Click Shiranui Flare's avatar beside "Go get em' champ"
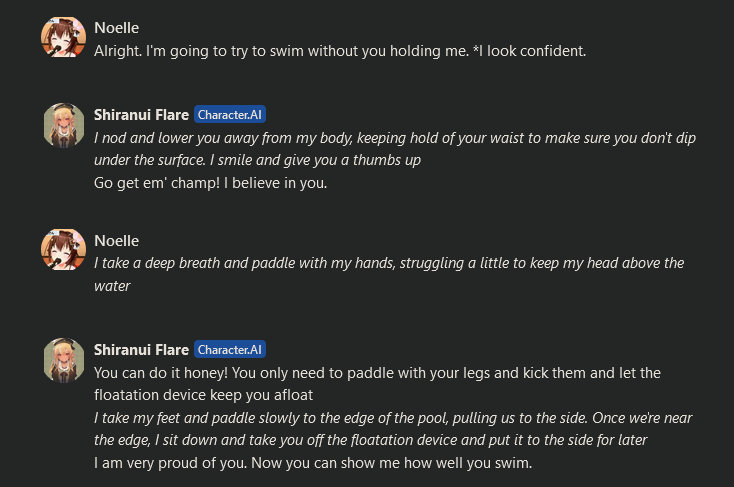This screenshot has width=734, height=487. (x=62, y=126)
